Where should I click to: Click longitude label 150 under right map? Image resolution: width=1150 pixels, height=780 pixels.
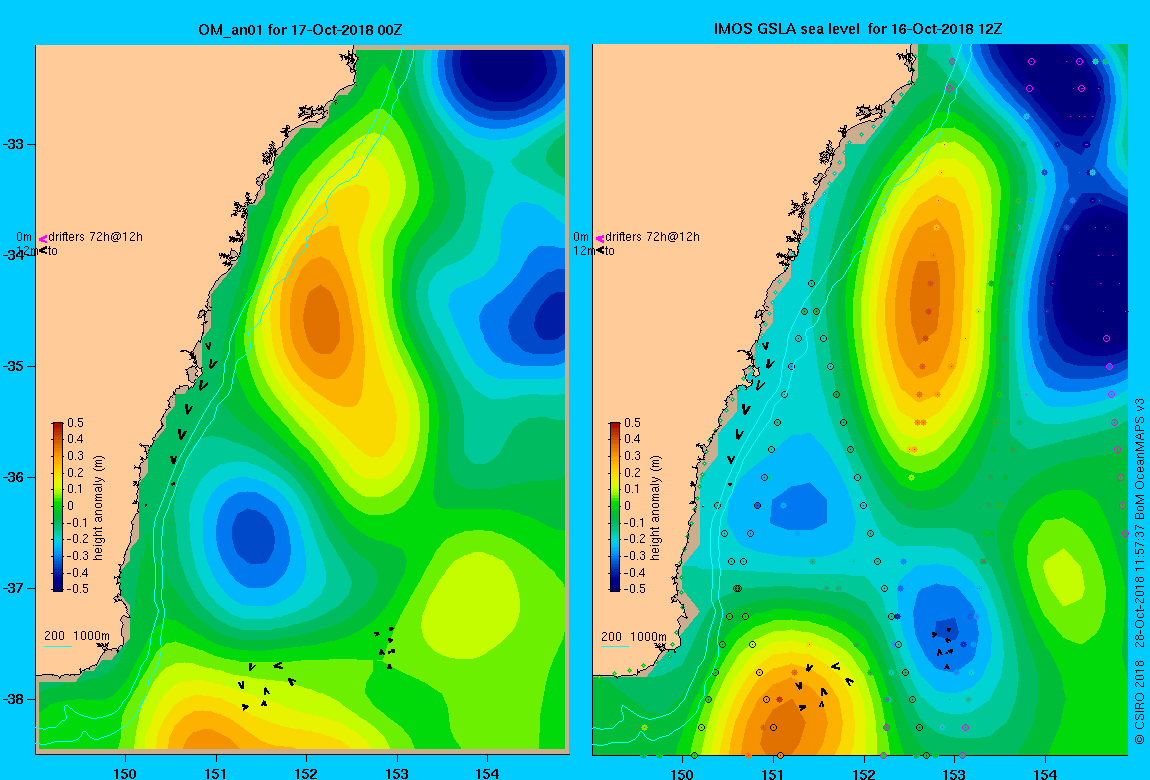[682, 773]
